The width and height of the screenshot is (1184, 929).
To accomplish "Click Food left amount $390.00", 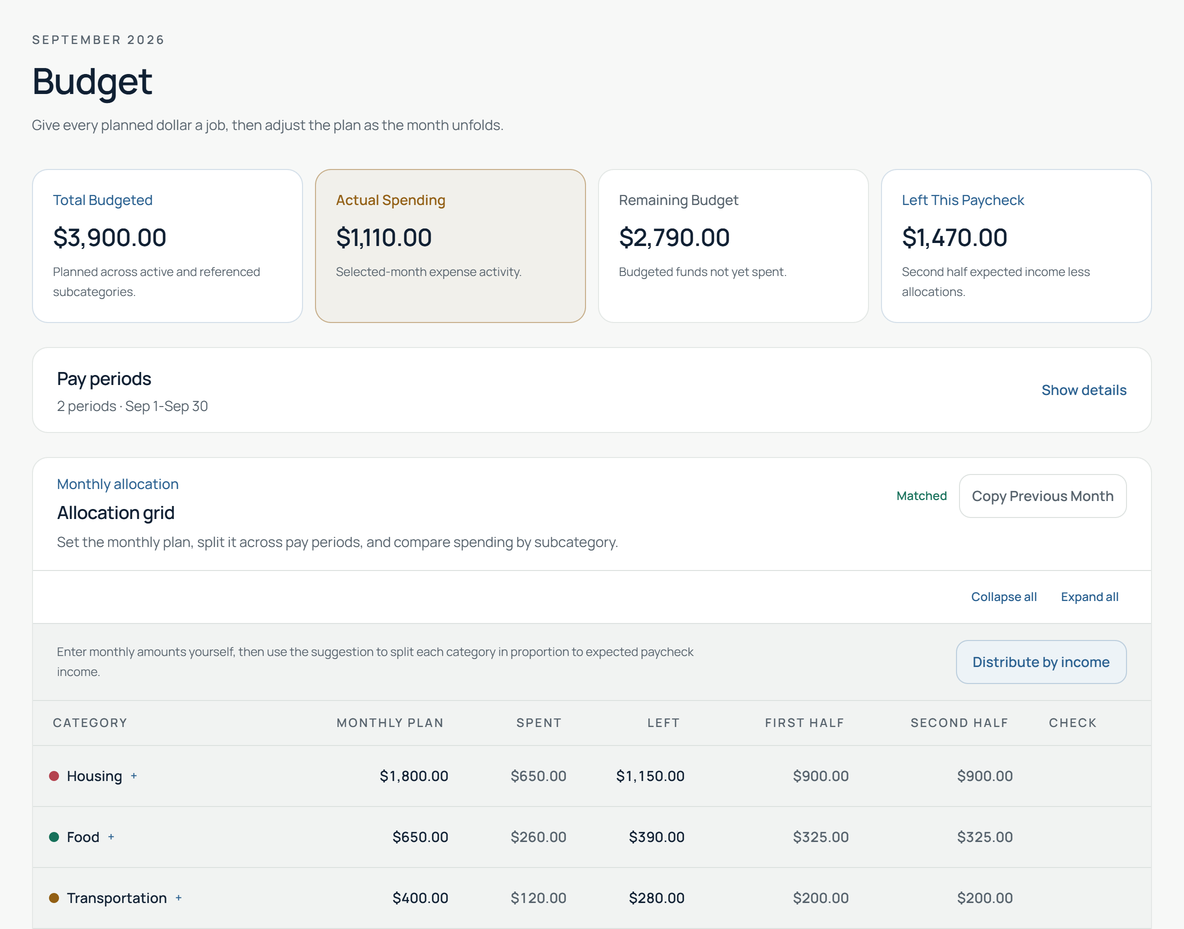I will (656, 837).
